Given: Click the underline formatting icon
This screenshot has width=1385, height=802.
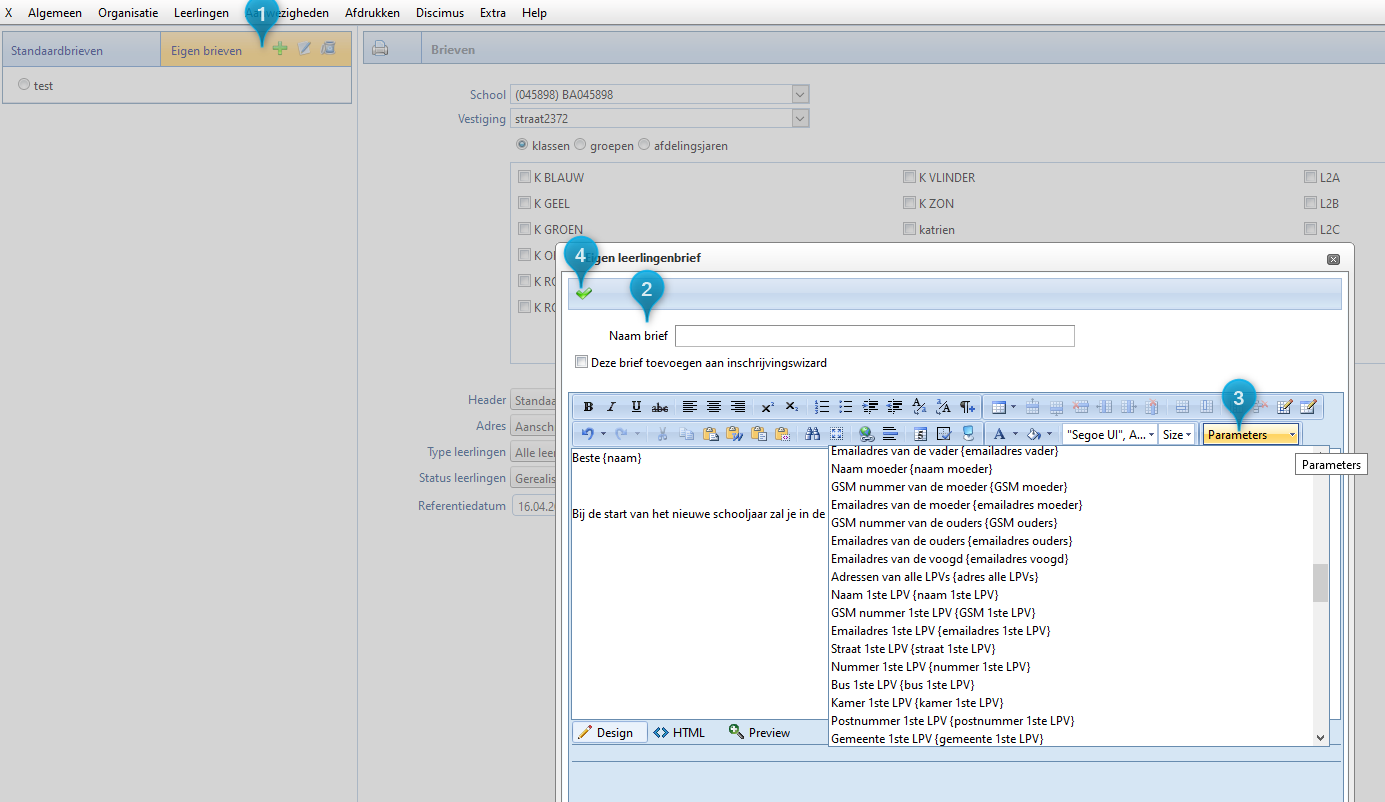Looking at the screenshot, I should pyautogui.click(x=636, y=407).
